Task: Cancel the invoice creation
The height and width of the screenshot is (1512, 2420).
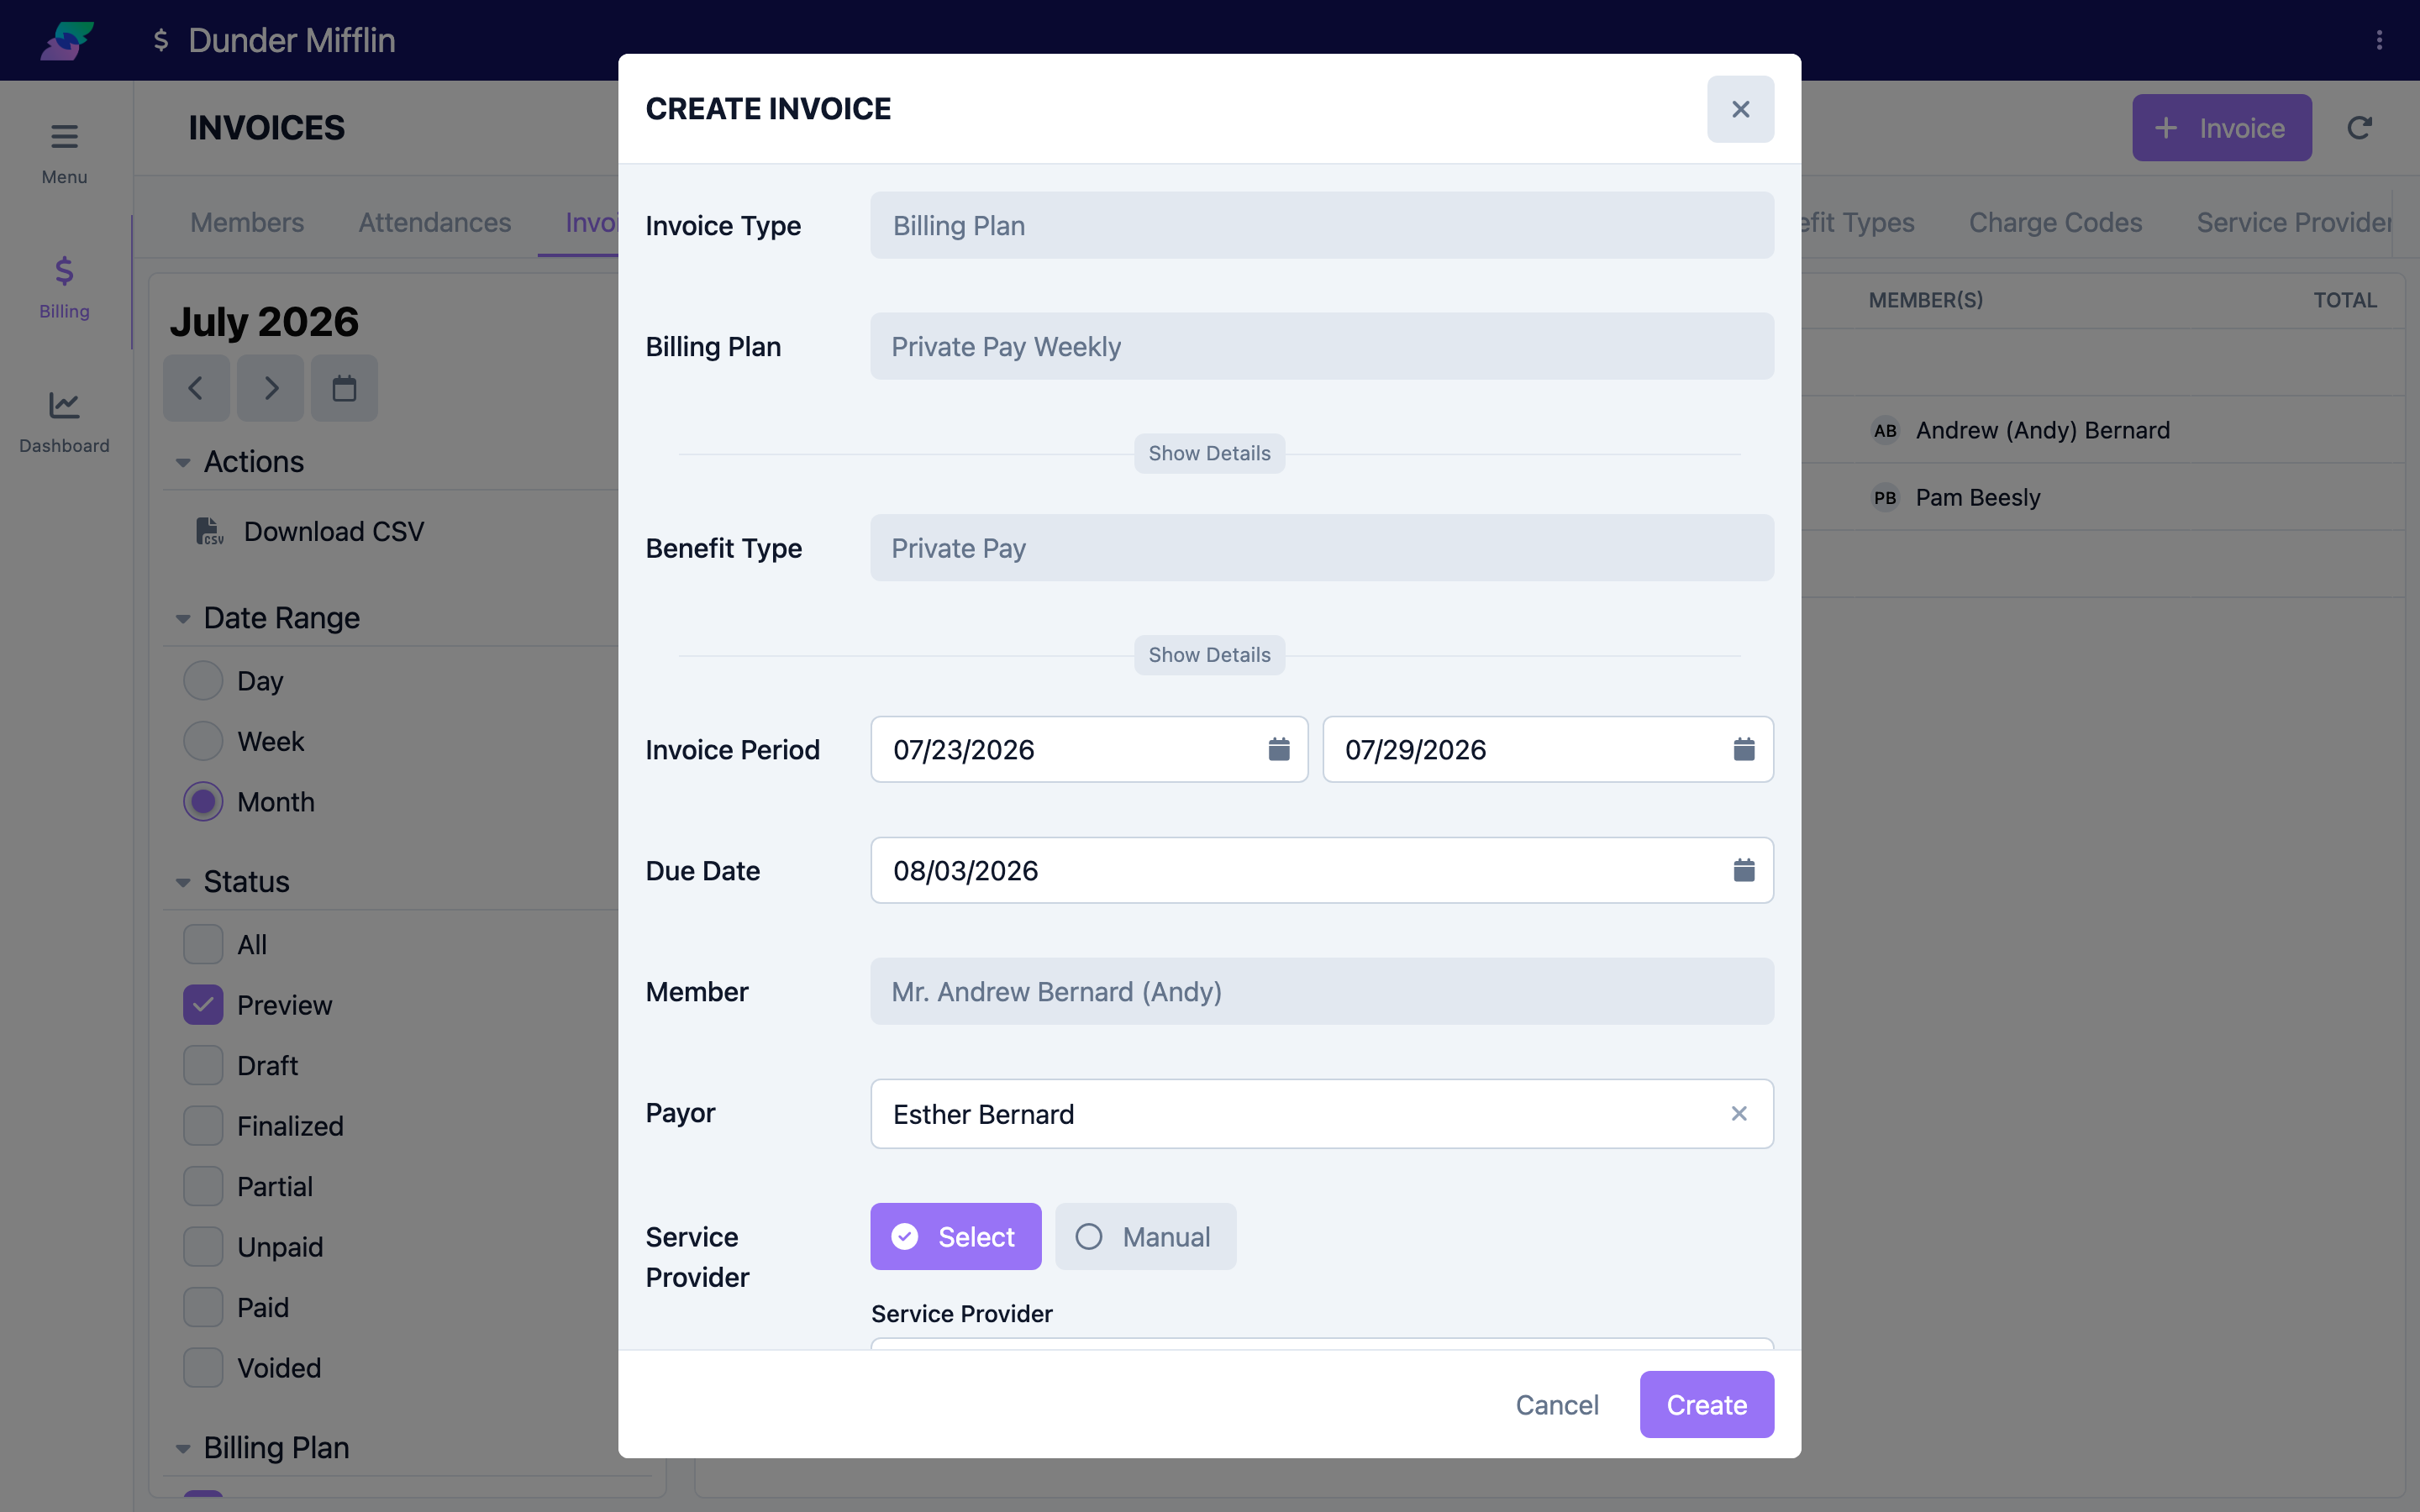Action: coord(1557,1404)
